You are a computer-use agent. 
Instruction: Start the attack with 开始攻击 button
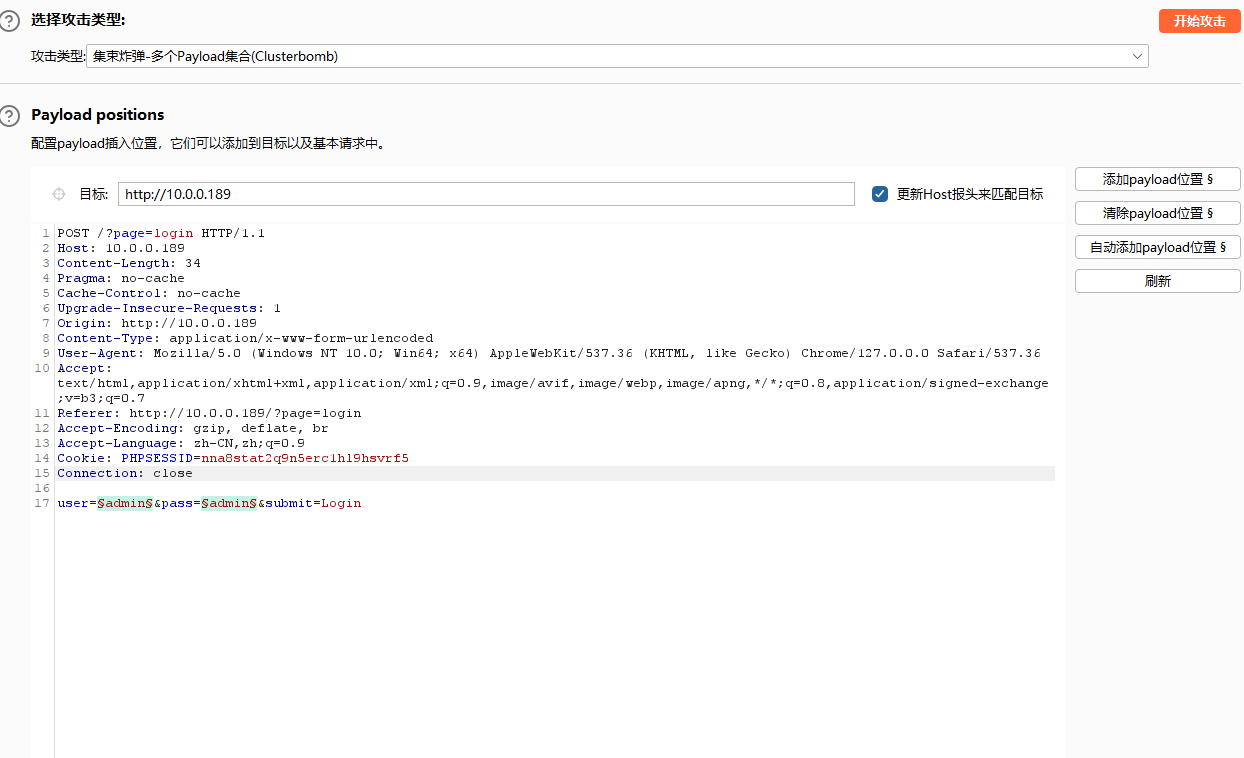pyautogui.click(x=1199, y=21)
